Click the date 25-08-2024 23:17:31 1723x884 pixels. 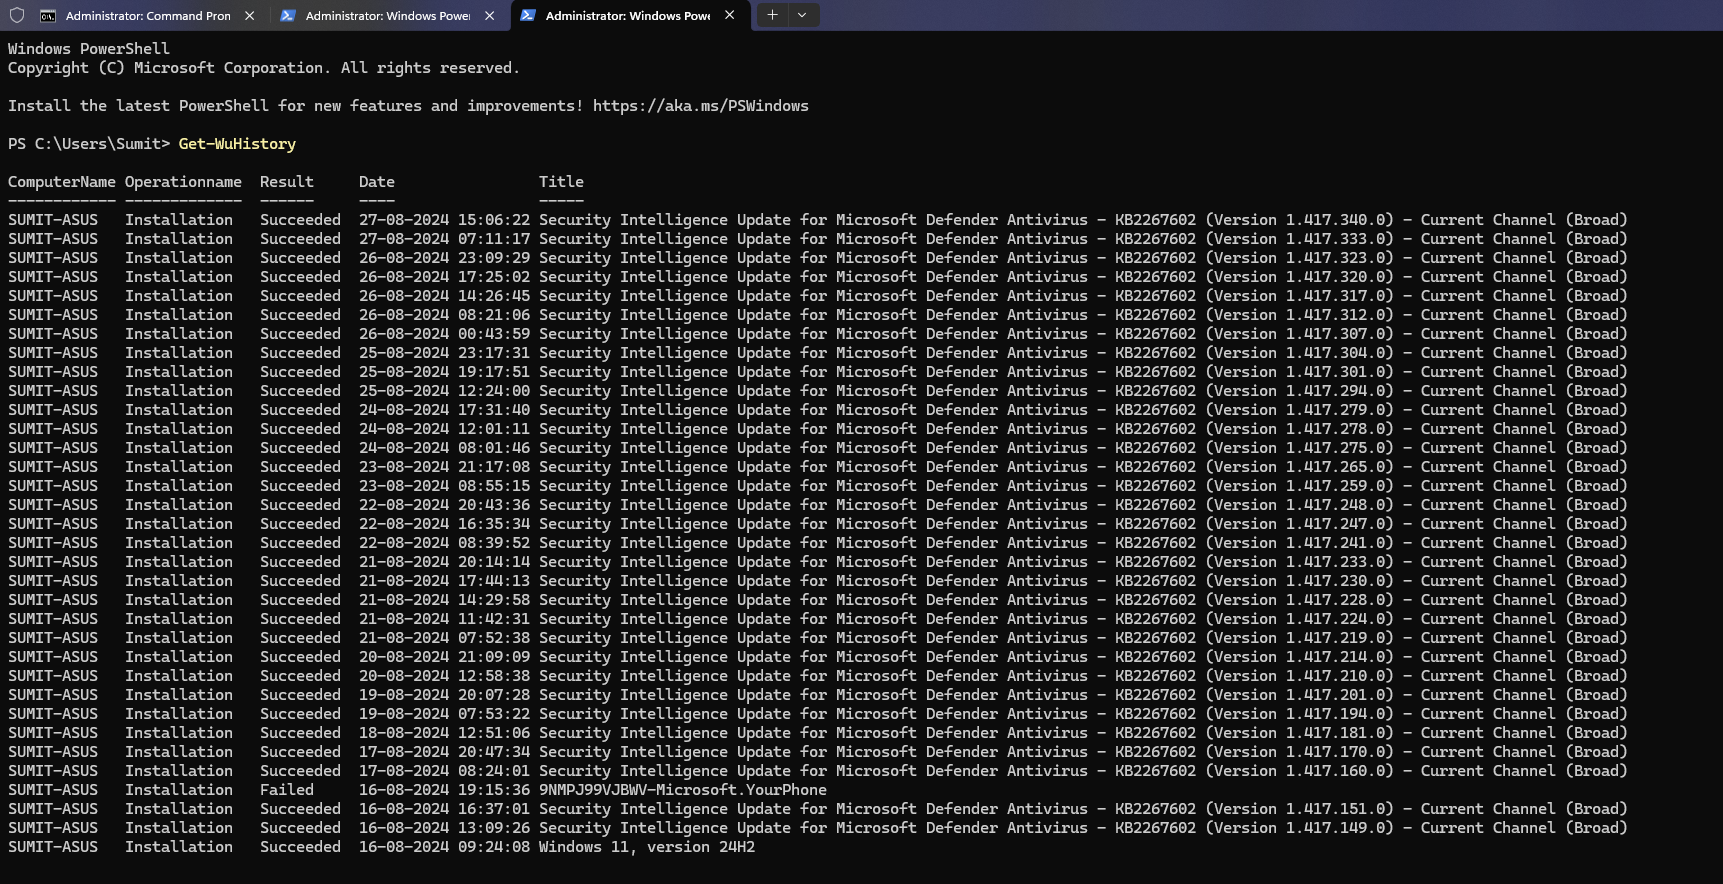coord(444,353)
